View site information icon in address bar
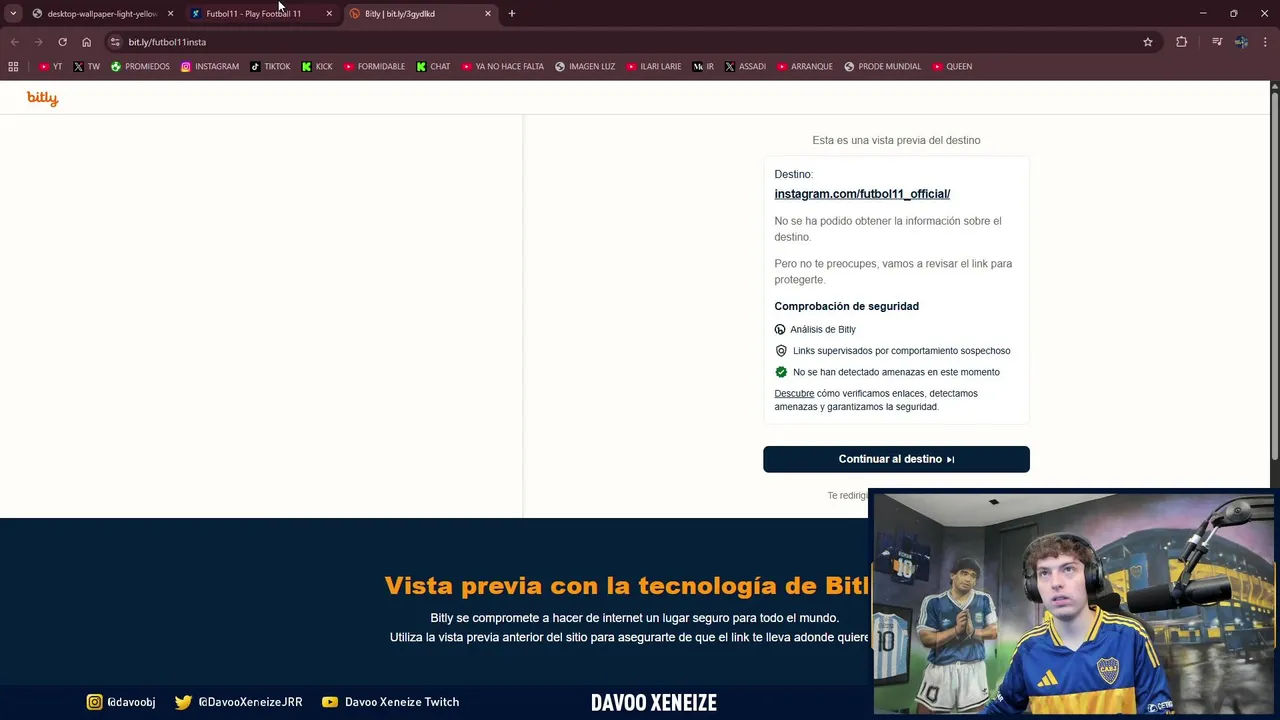The image size is (1280, 720). click(115, 42)
